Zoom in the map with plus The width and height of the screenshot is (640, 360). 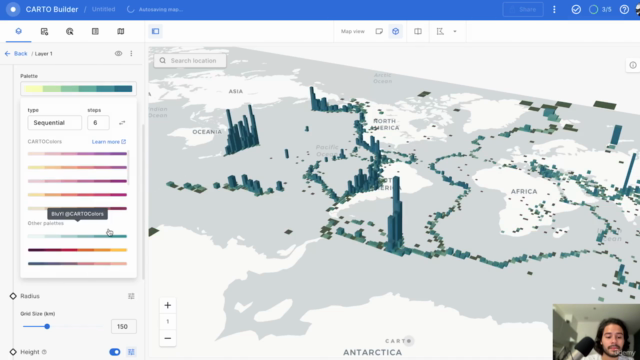click(x=167, y=305)
